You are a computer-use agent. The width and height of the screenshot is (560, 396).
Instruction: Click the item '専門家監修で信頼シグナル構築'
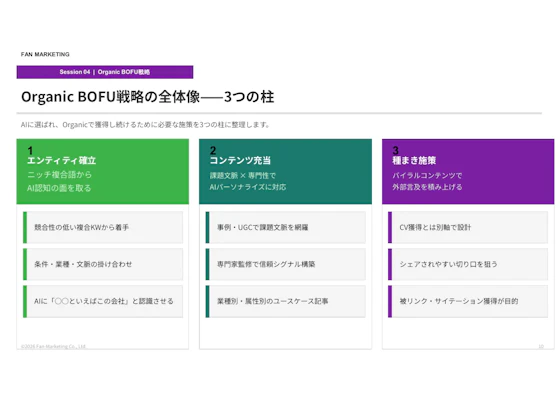tap(285, 264)
